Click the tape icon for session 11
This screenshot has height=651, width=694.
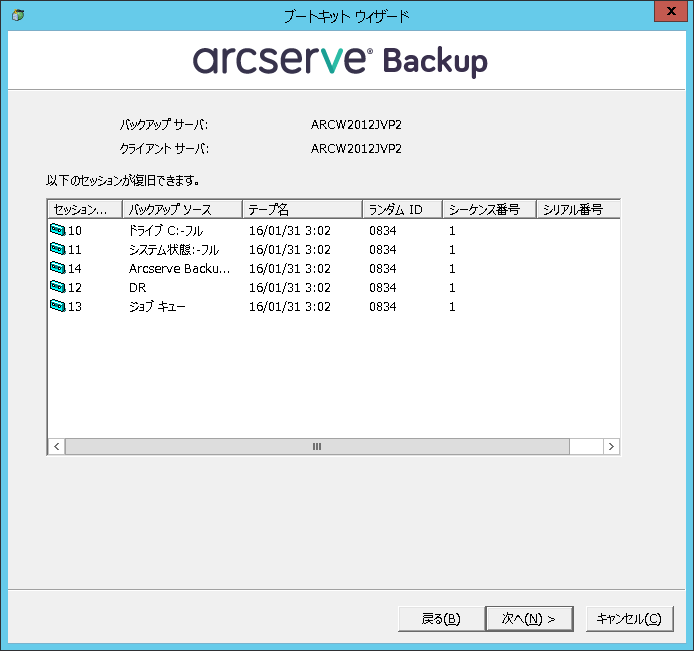(58, 249)
